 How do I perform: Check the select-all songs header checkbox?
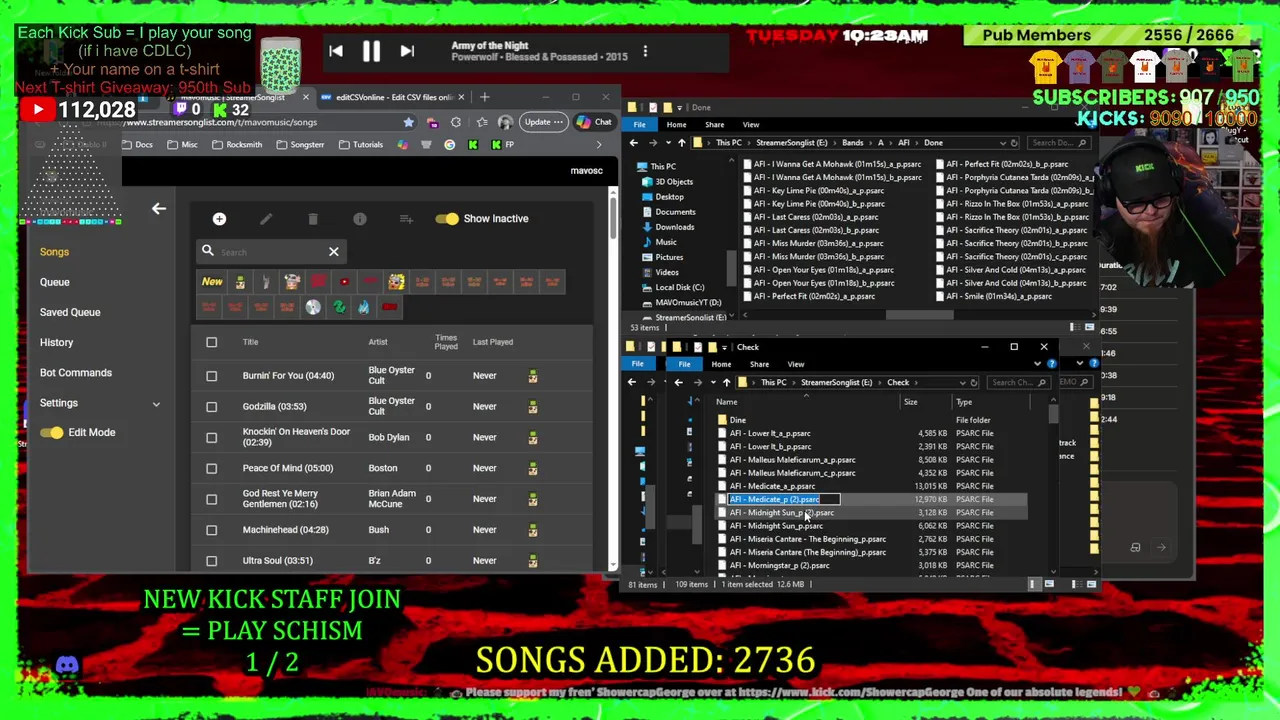click(211, 342)
